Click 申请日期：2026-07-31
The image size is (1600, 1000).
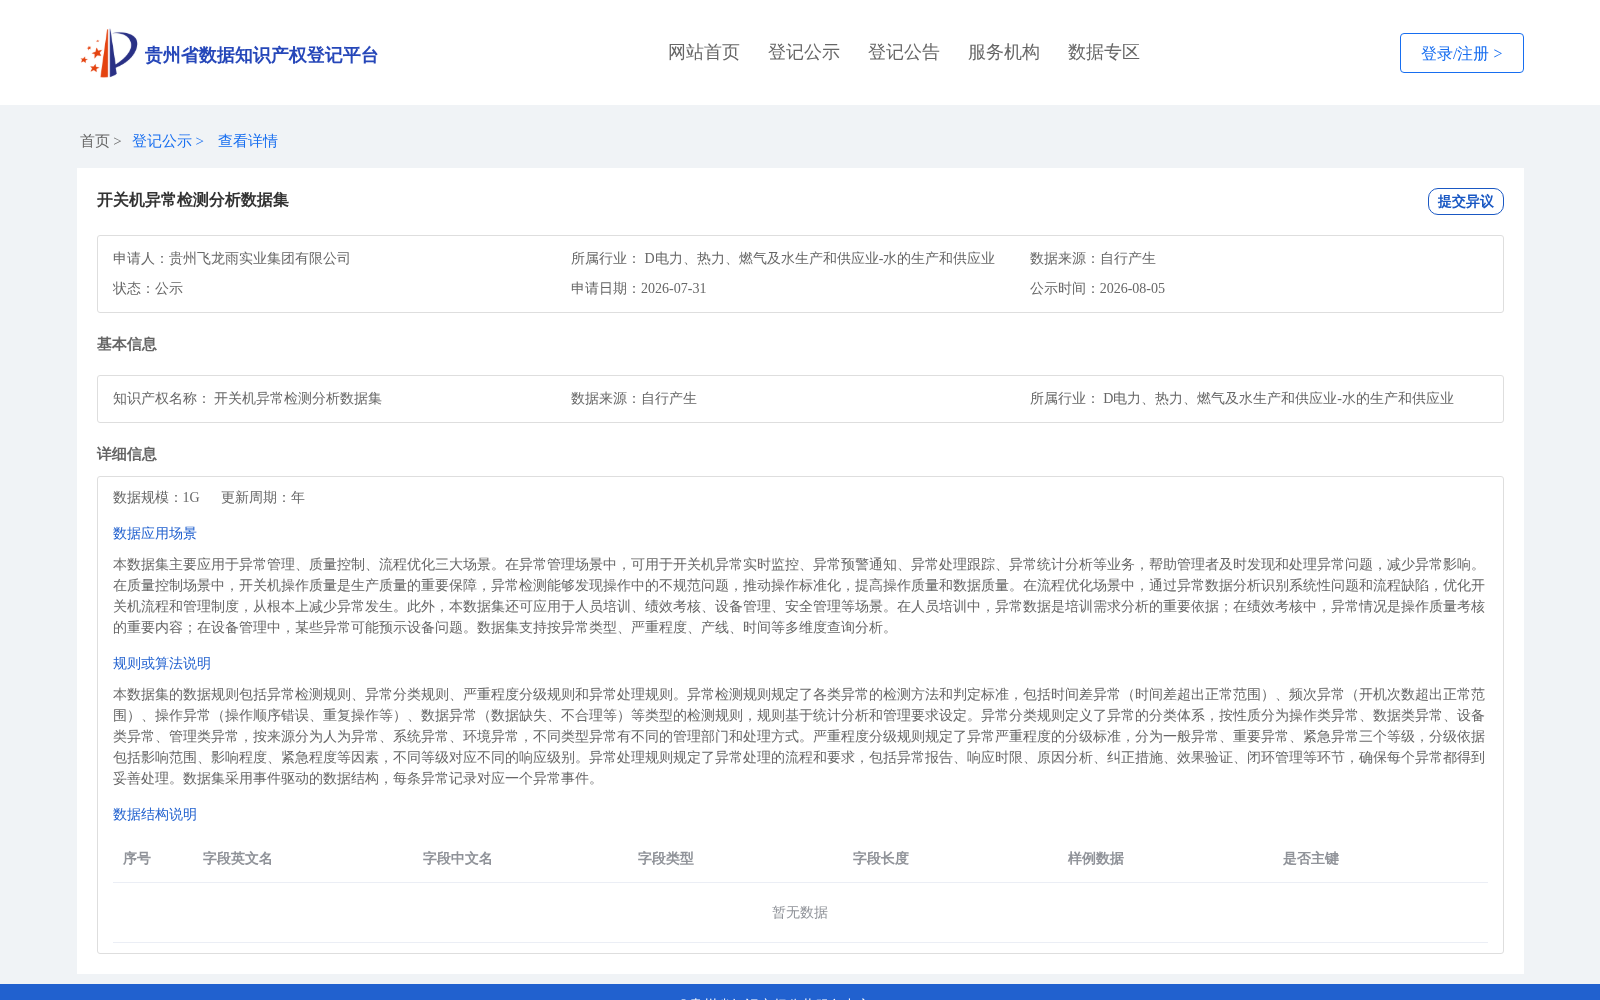coord(639,288)
